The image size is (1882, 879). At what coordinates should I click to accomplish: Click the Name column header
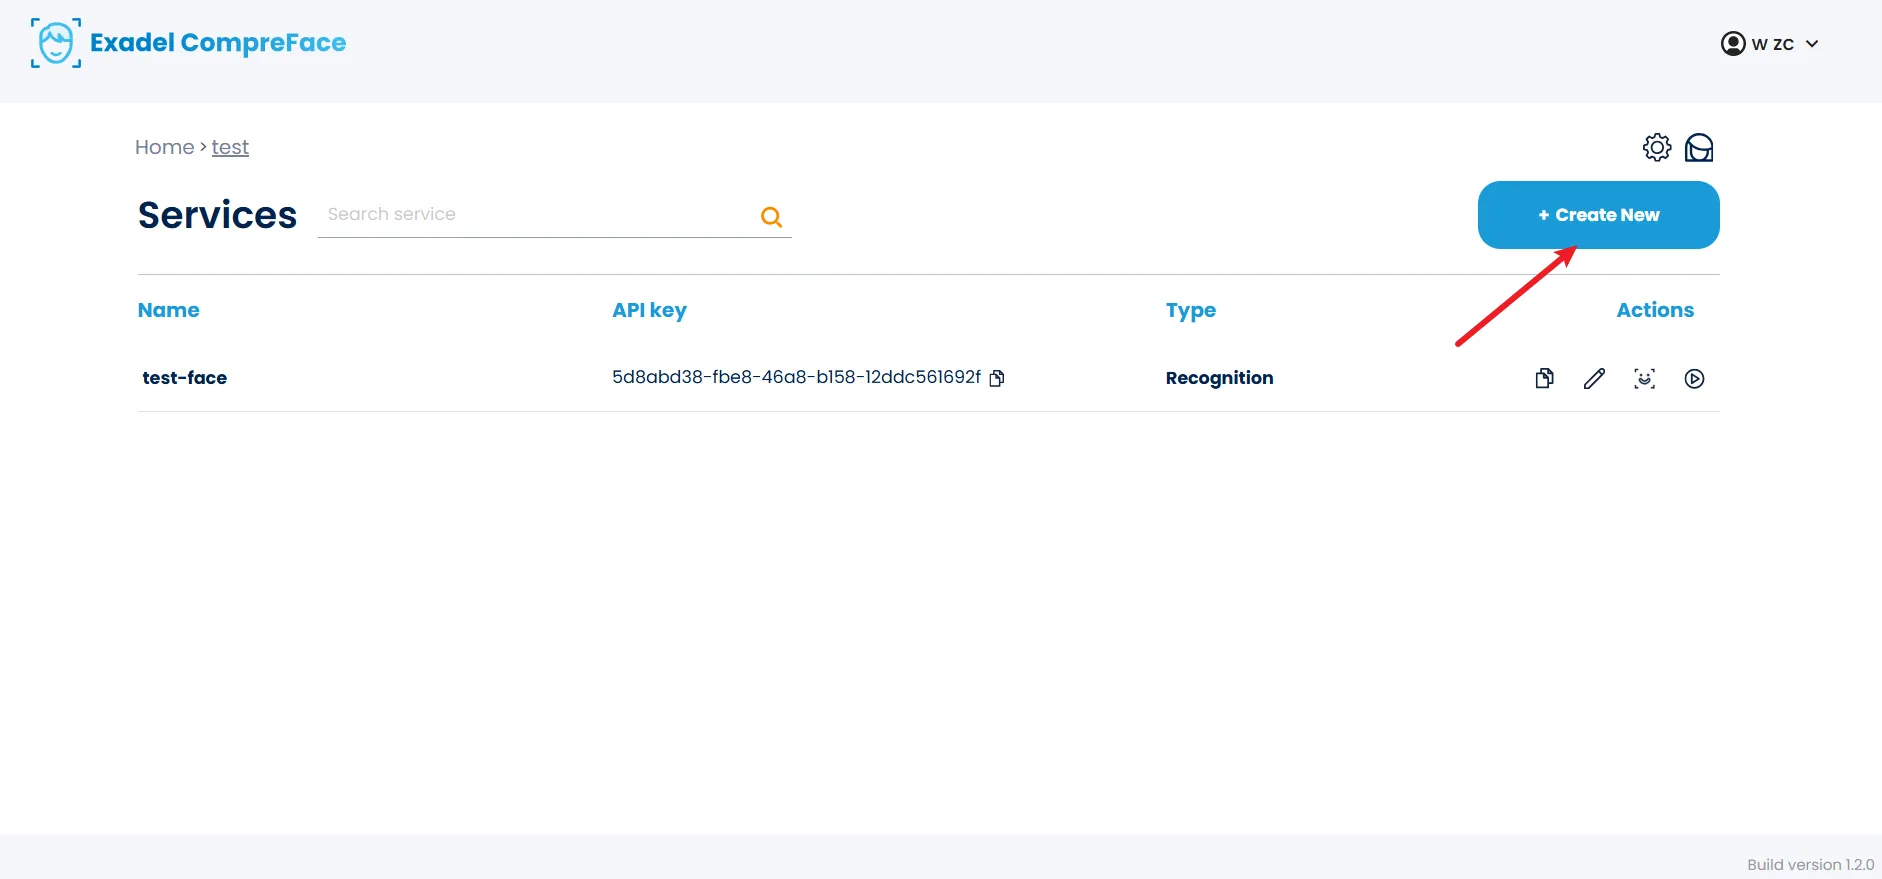pyautogui.click(x=168, y=310)
